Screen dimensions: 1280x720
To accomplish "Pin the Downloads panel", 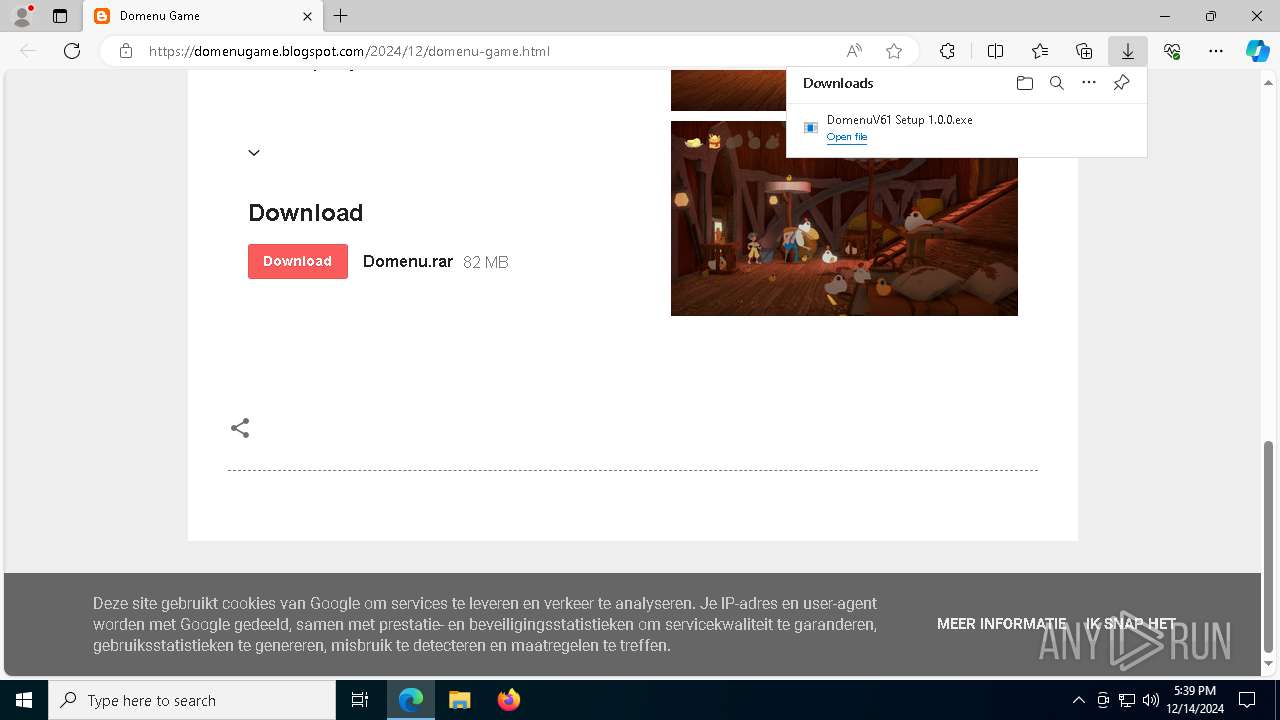I will (1121, 83).
